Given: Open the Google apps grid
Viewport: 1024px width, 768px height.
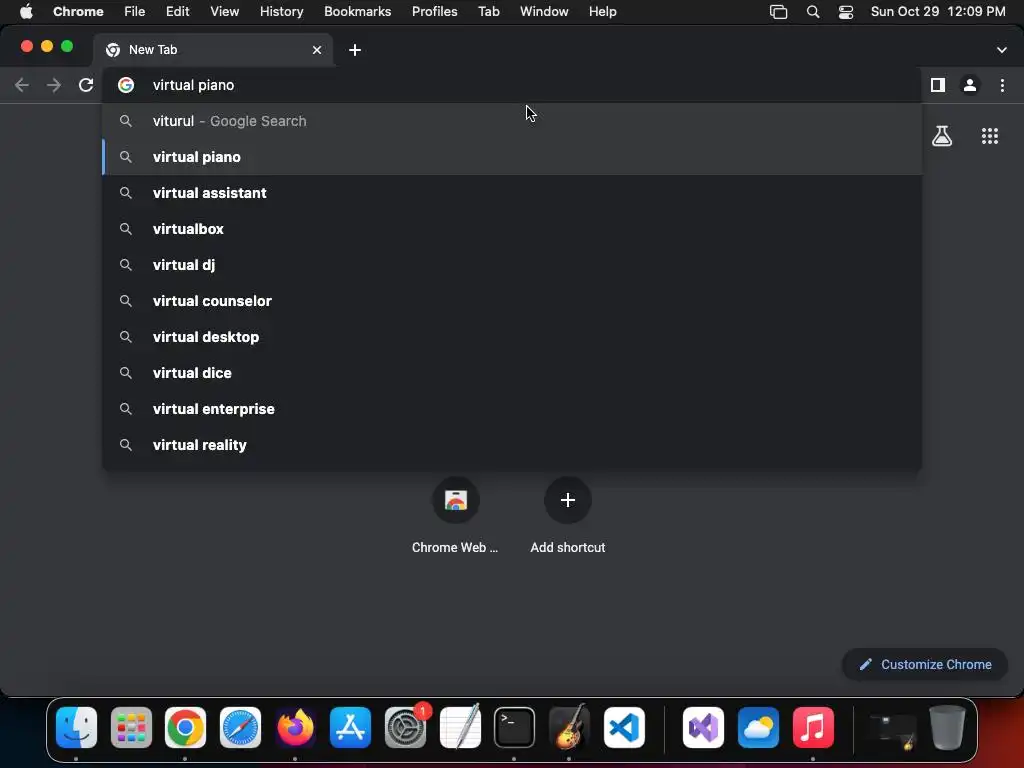Looking at the screenshot, I should (989, 136).
